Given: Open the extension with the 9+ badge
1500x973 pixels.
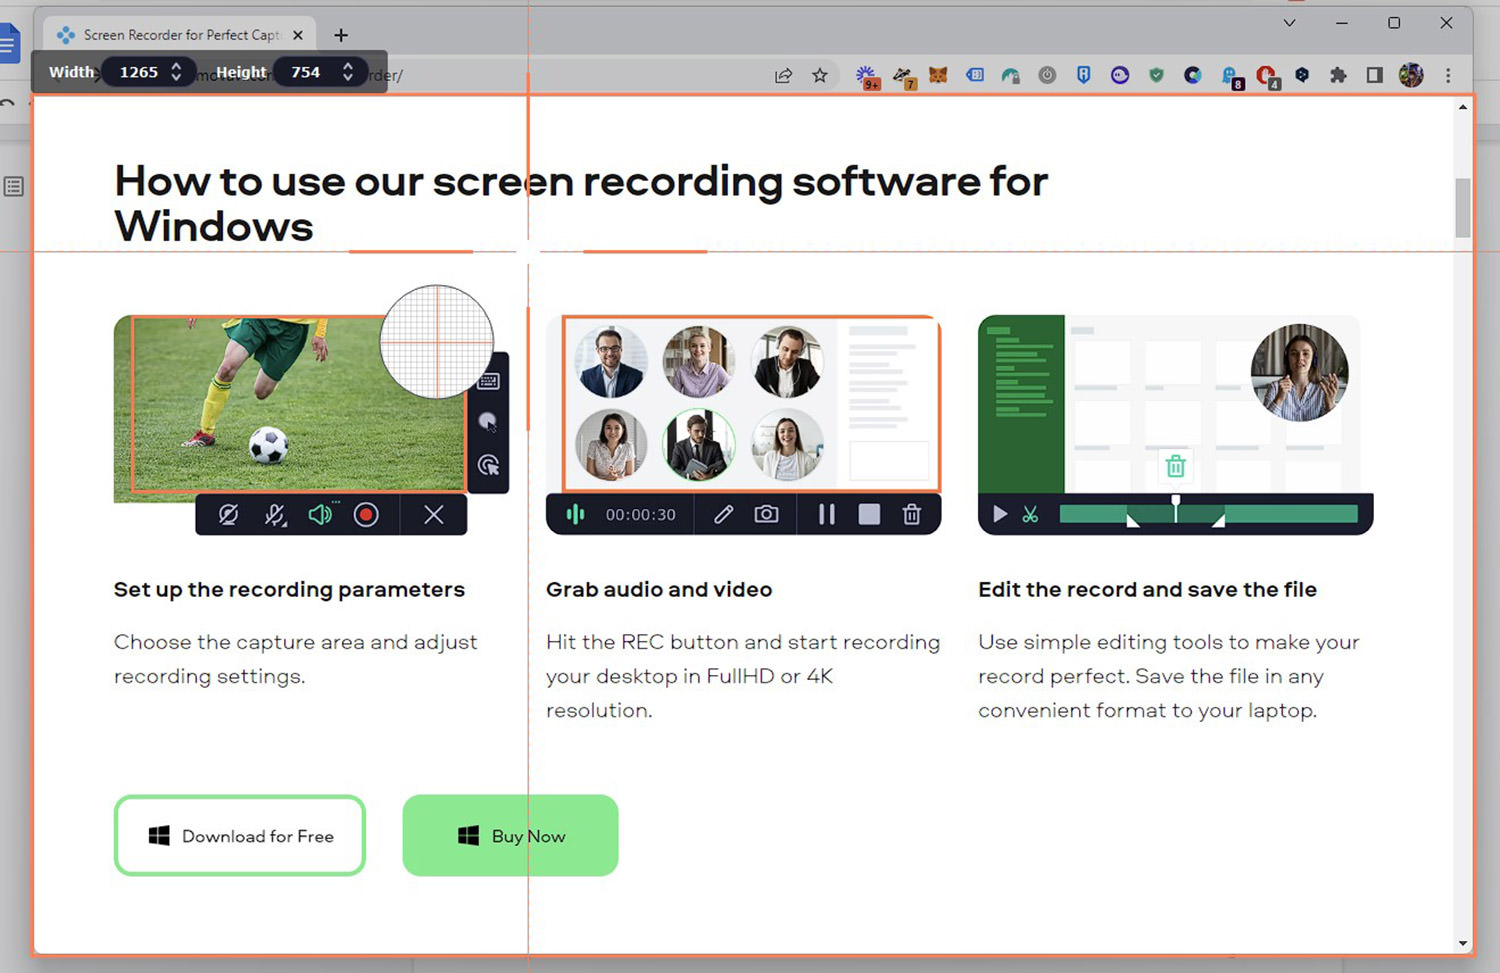Looking at the screenshot, I should 867,76.
